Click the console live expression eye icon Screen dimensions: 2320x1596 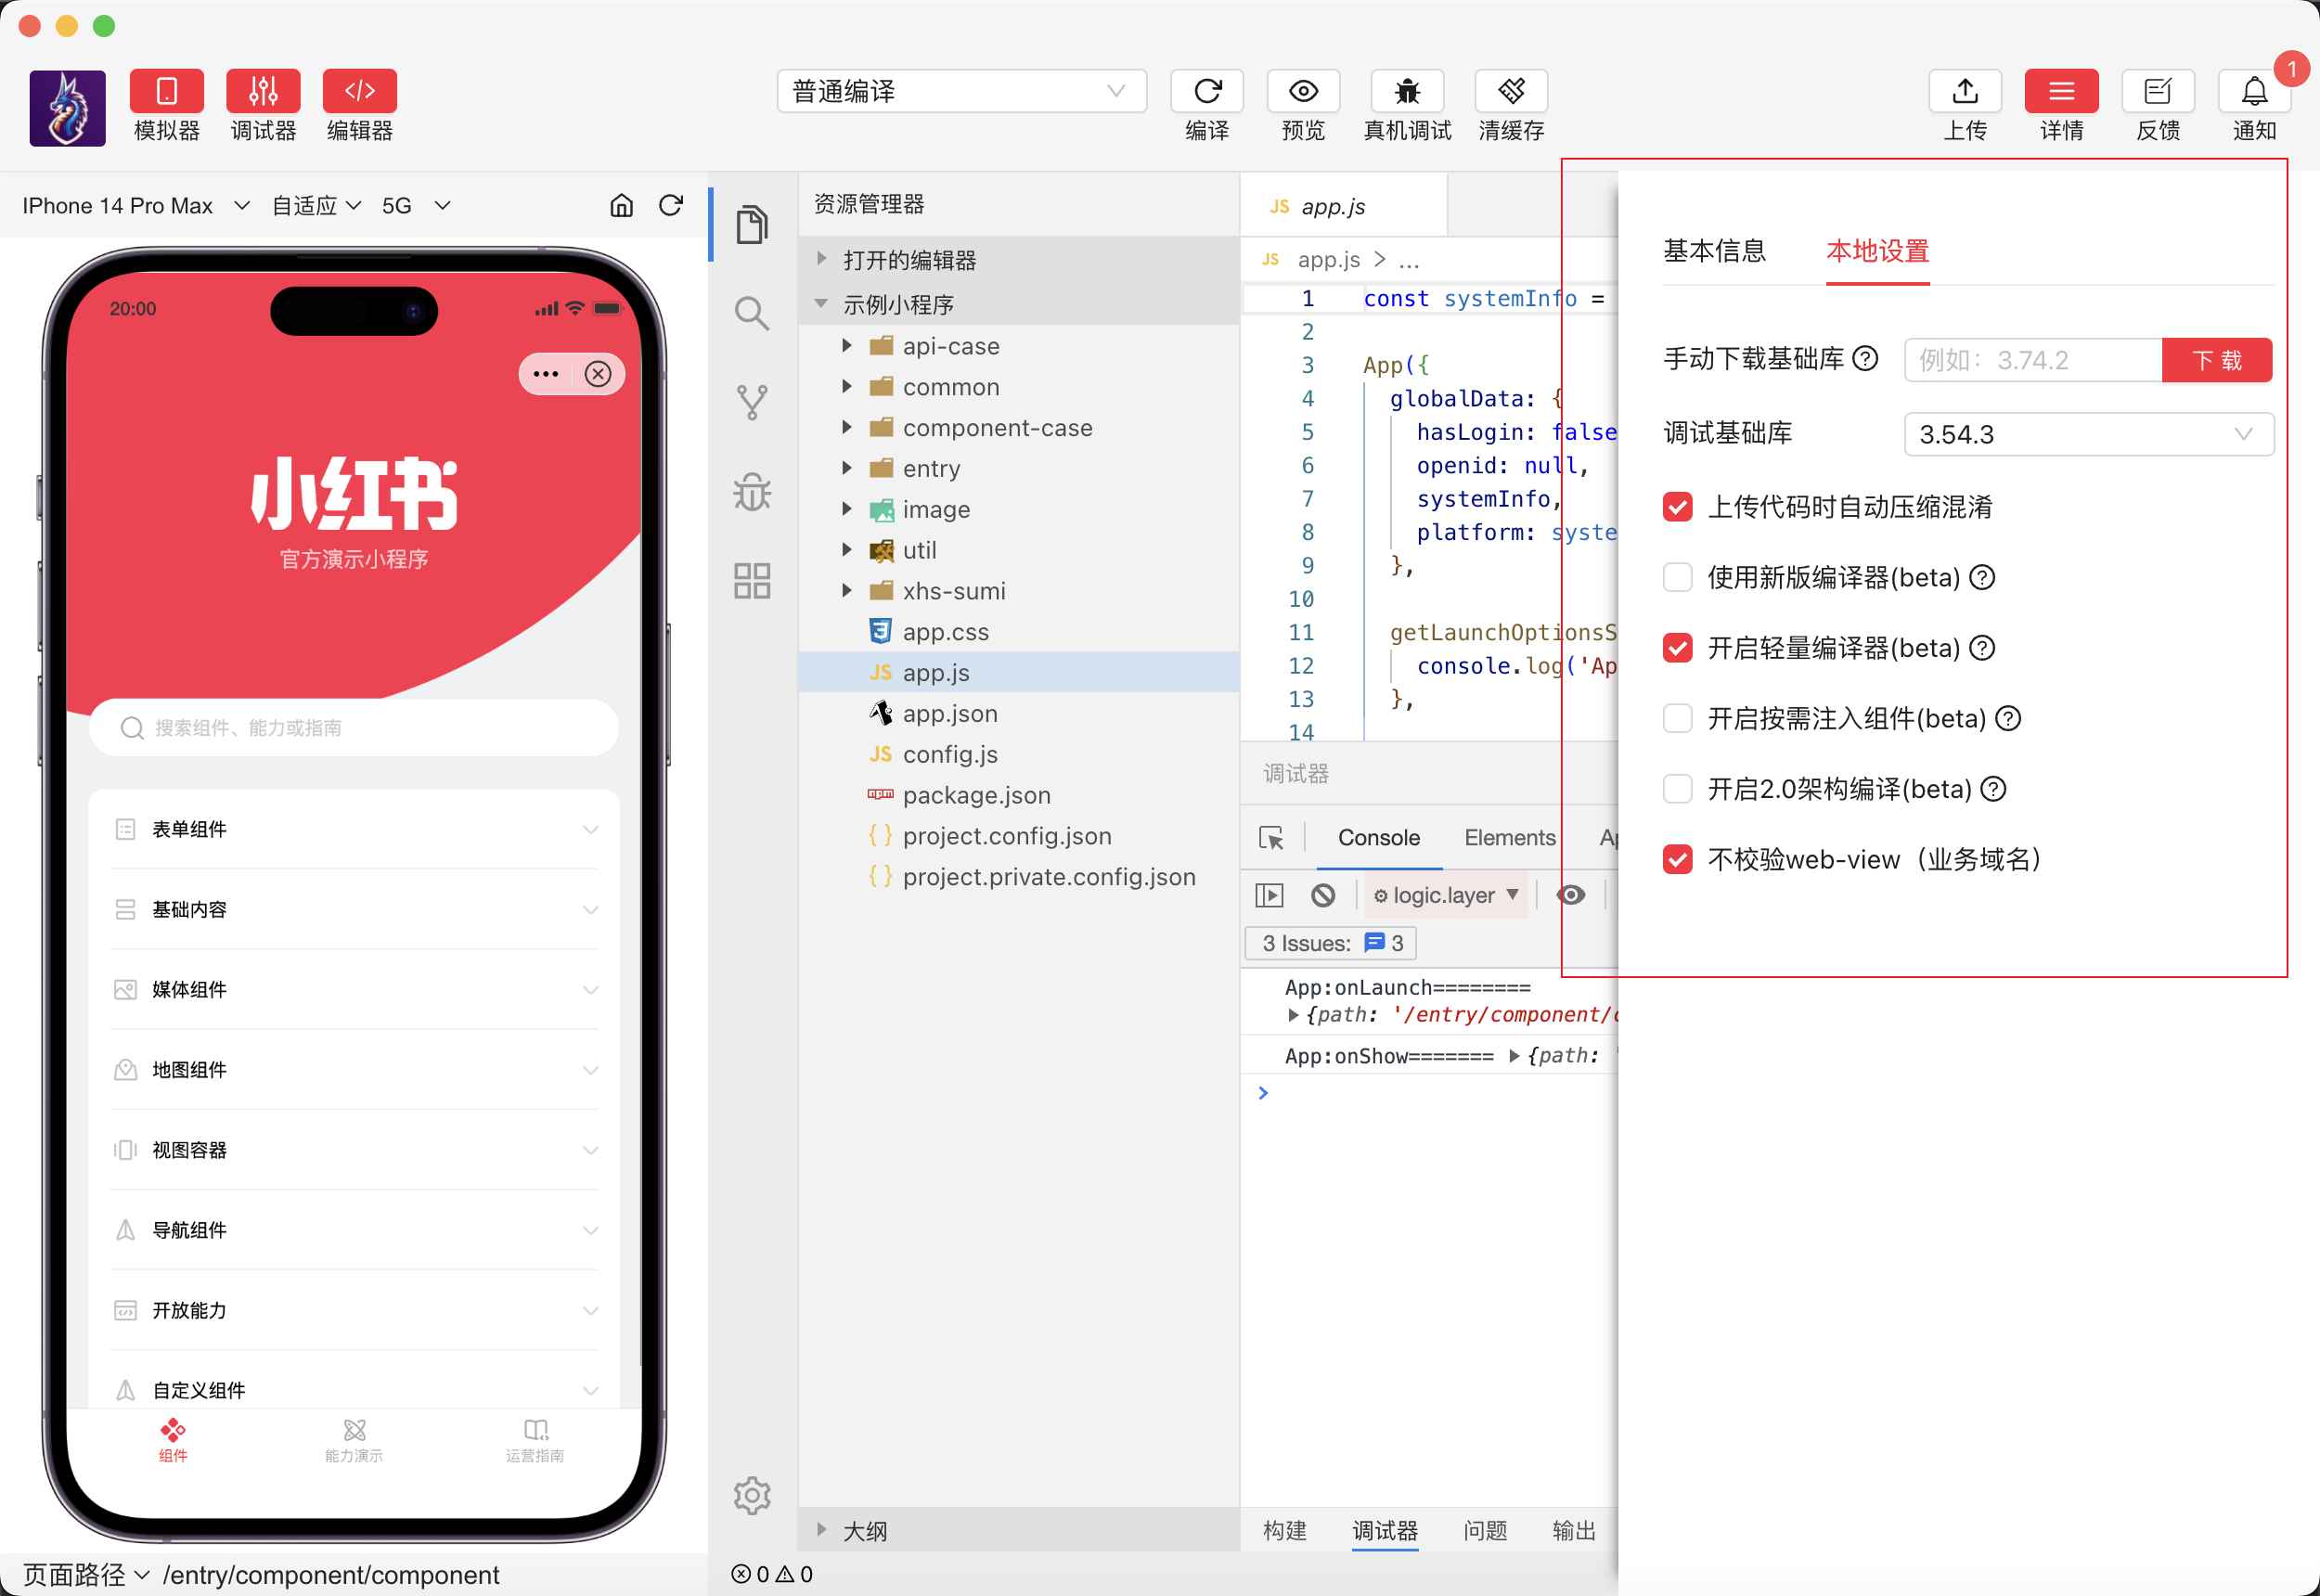coord(1570,895)
